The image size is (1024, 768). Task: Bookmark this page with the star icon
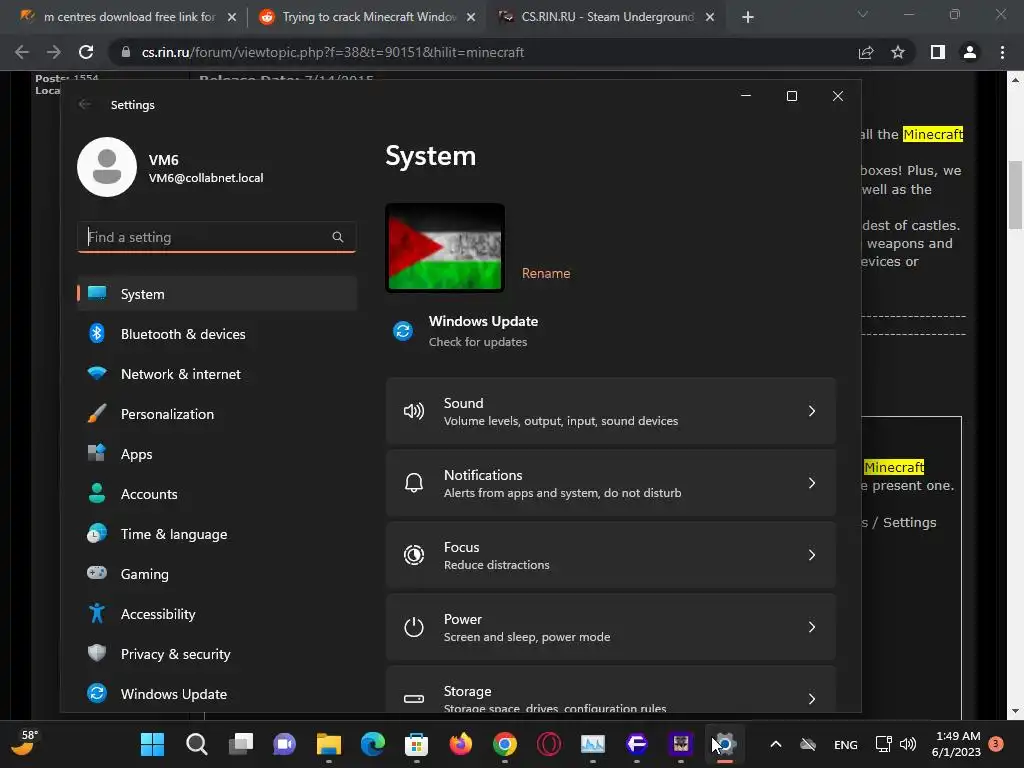point(898,52)
